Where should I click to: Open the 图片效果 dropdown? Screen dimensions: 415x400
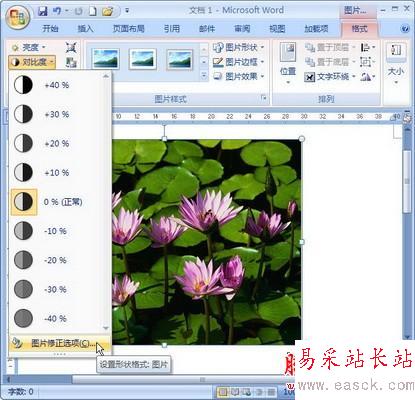coord(238,76)
